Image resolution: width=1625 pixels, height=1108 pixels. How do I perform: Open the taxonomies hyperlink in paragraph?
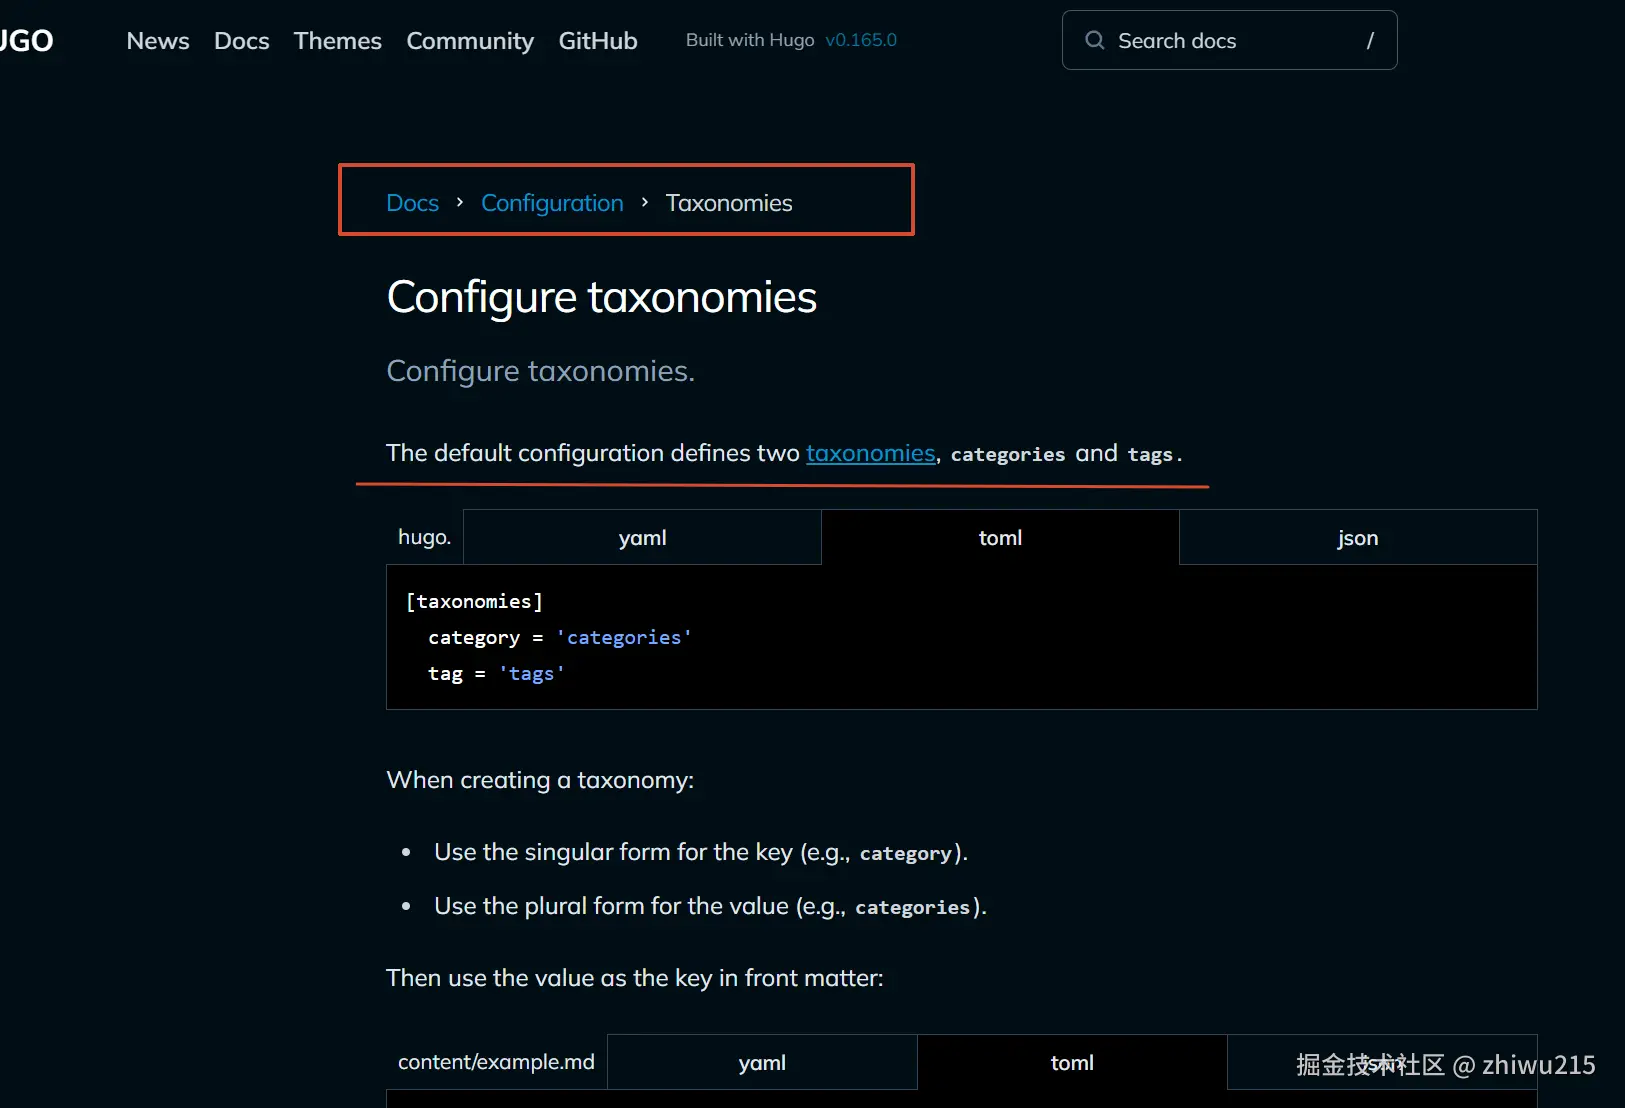coord(871,453)
